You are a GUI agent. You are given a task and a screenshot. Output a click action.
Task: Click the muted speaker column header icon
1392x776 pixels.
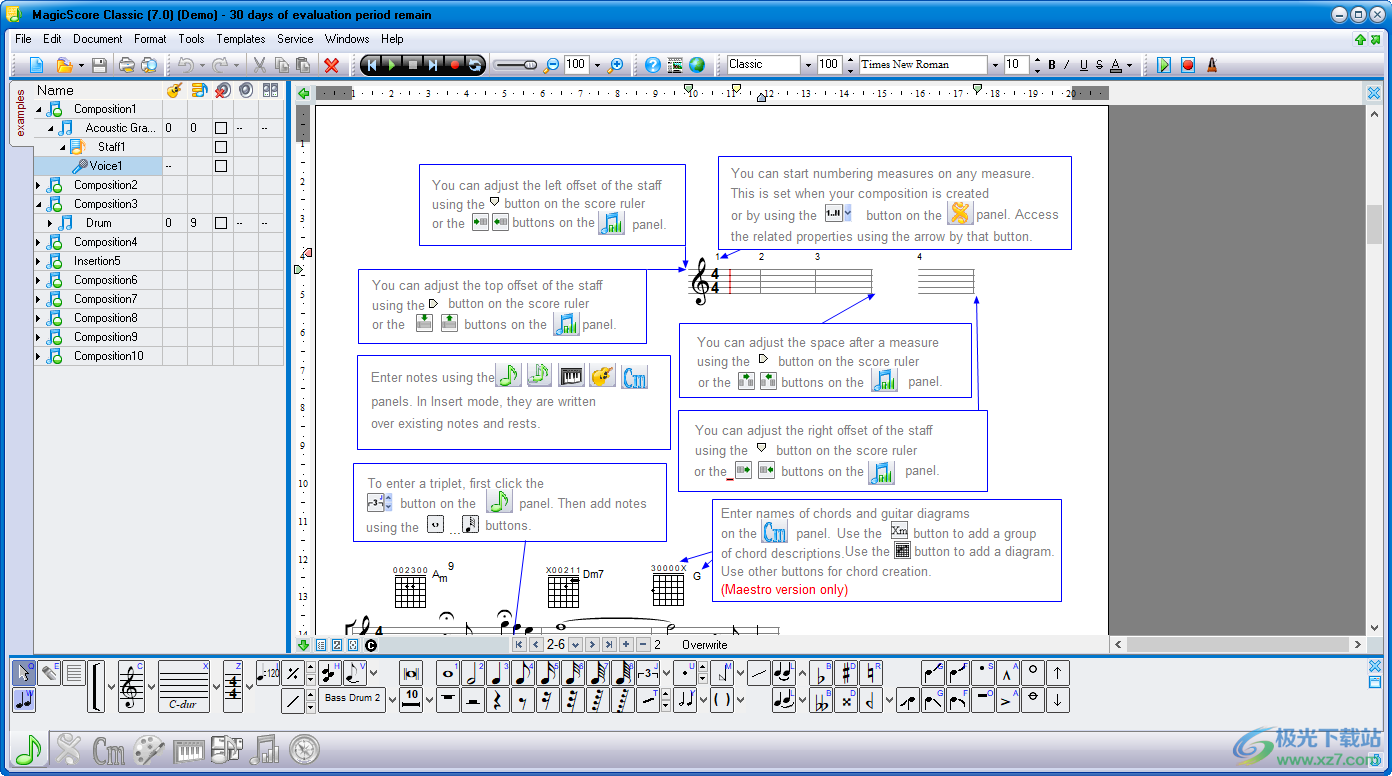[222, 90]
